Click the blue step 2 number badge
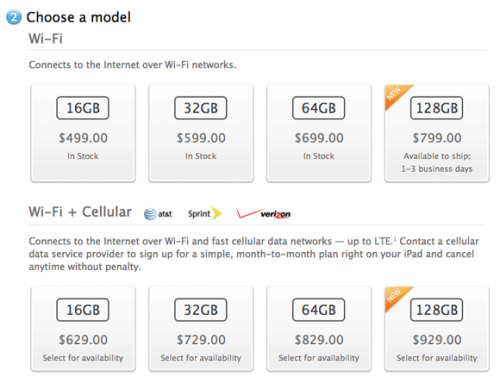Screen dimensions: 500x381 click(14, 17)
